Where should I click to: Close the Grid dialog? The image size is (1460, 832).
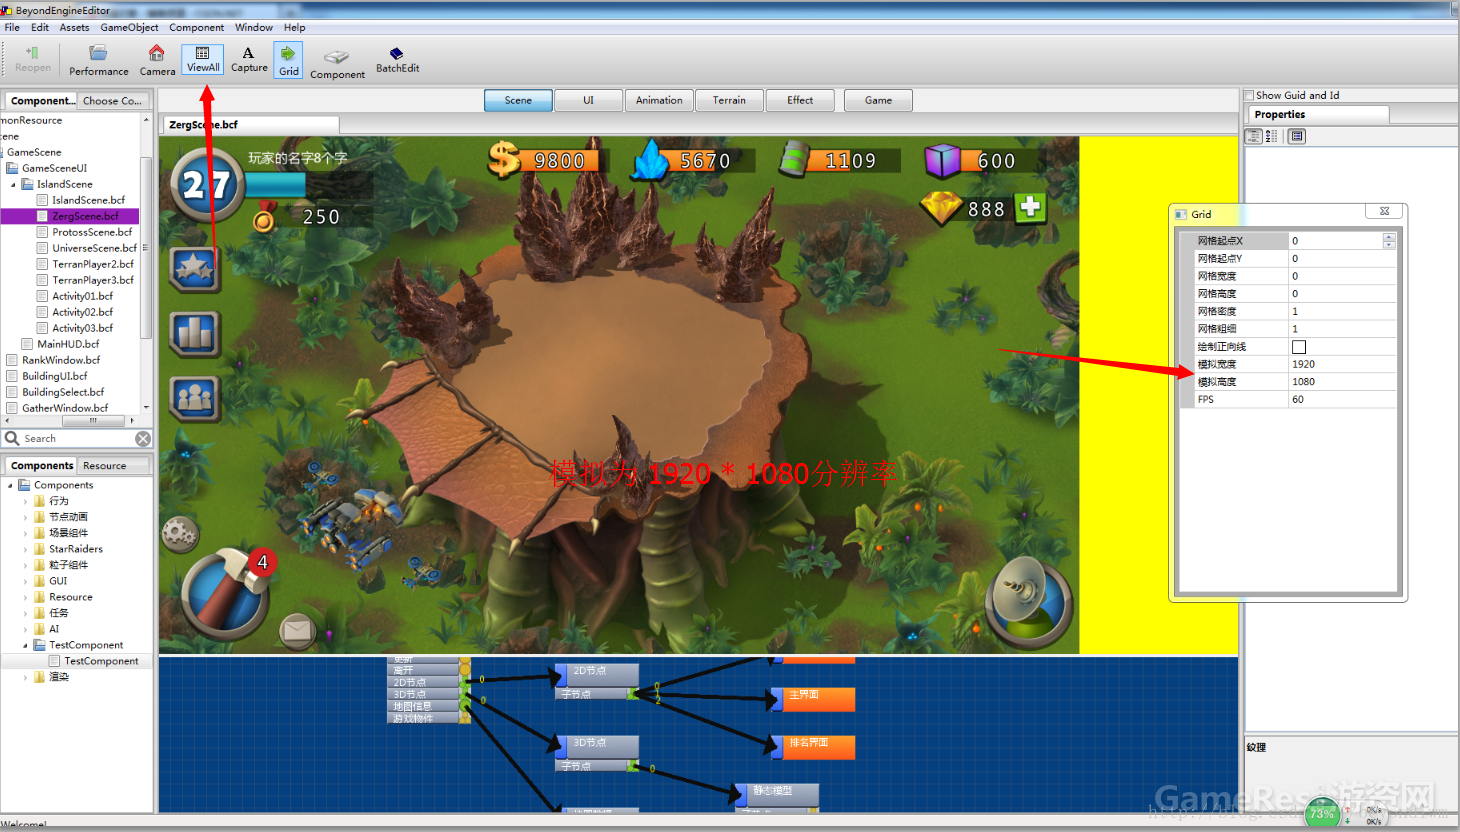click(1384, 211)
